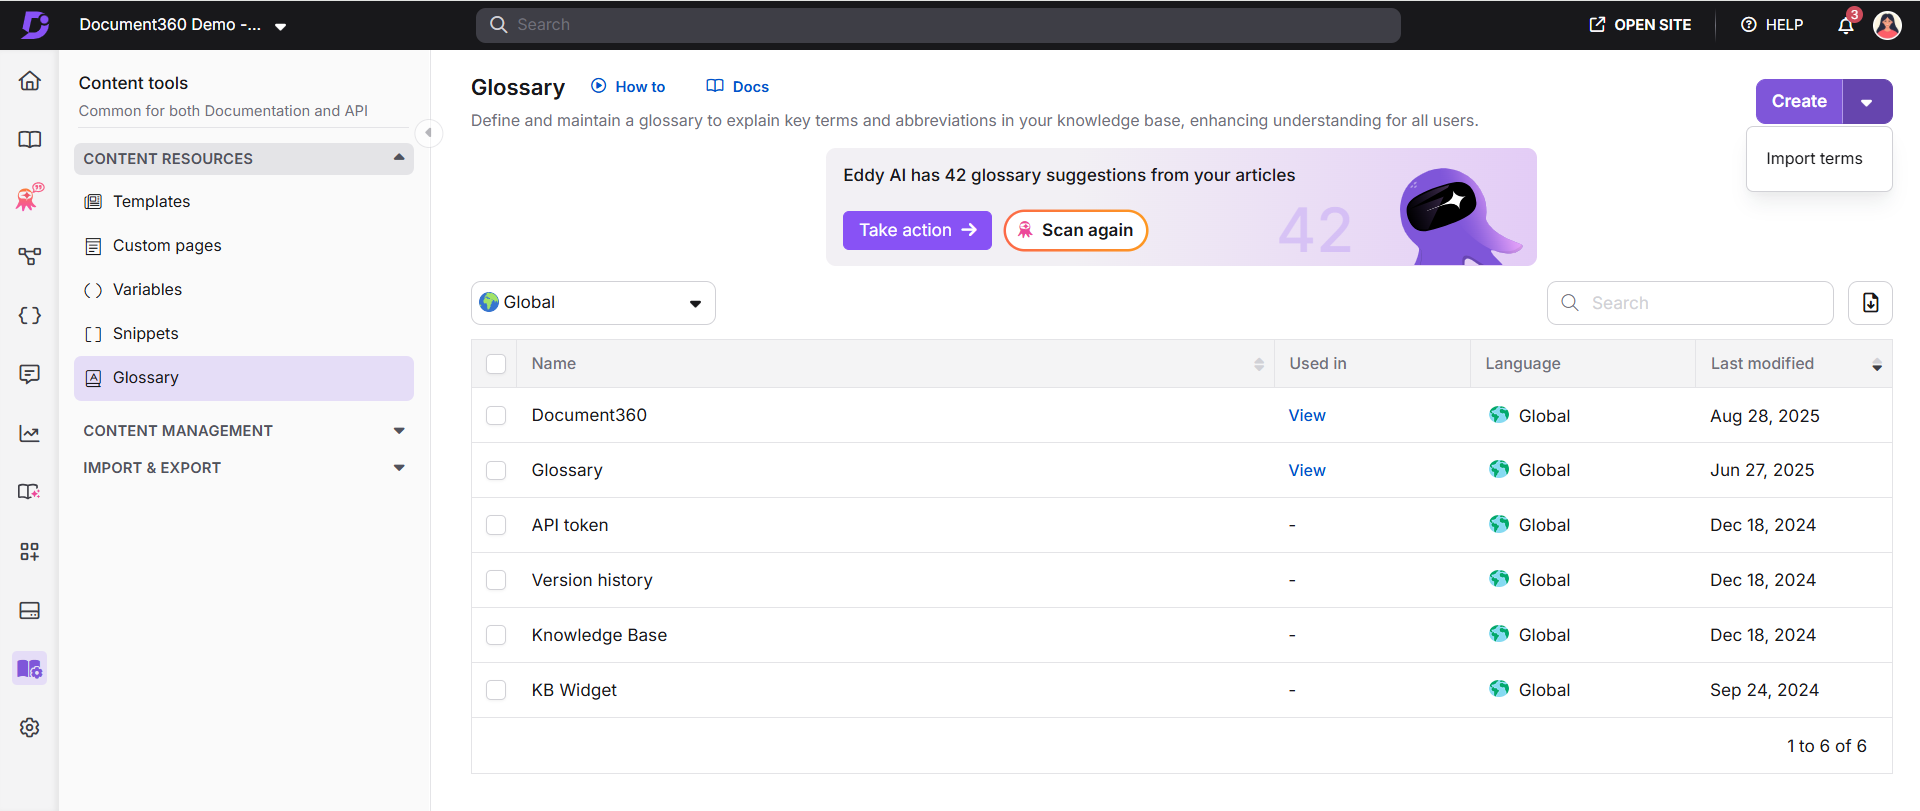Focus the glossary Search field
This screenshot has height=811, width=1920.
pyautogui.click(x=1690, y=303)
